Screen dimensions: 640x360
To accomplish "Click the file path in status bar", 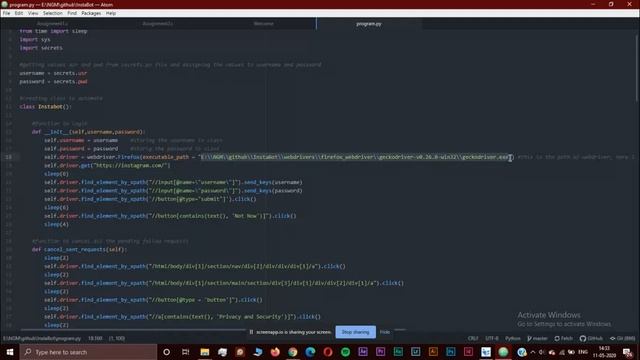I will [42, 338].
